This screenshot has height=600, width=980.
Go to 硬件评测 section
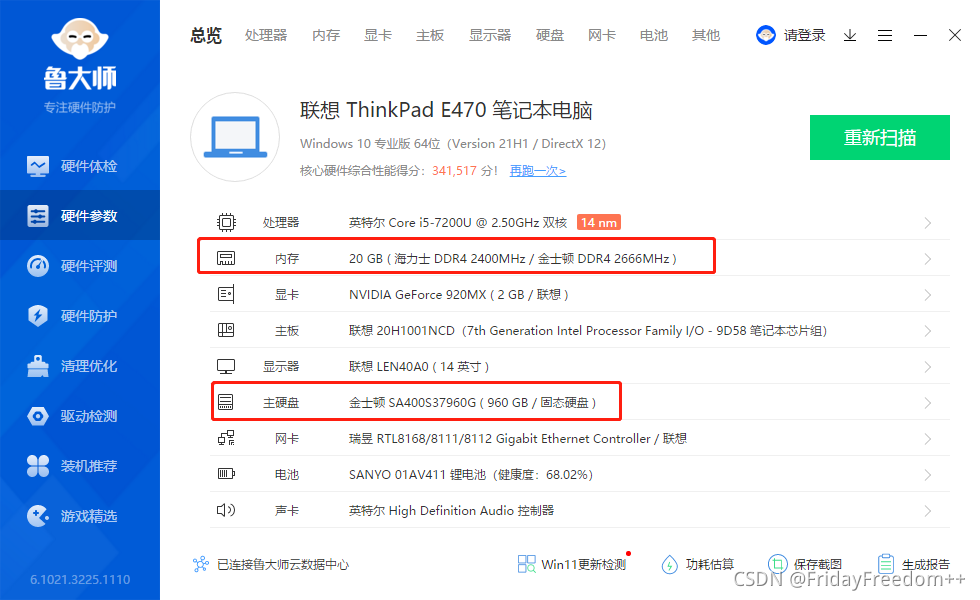(80, 266)
